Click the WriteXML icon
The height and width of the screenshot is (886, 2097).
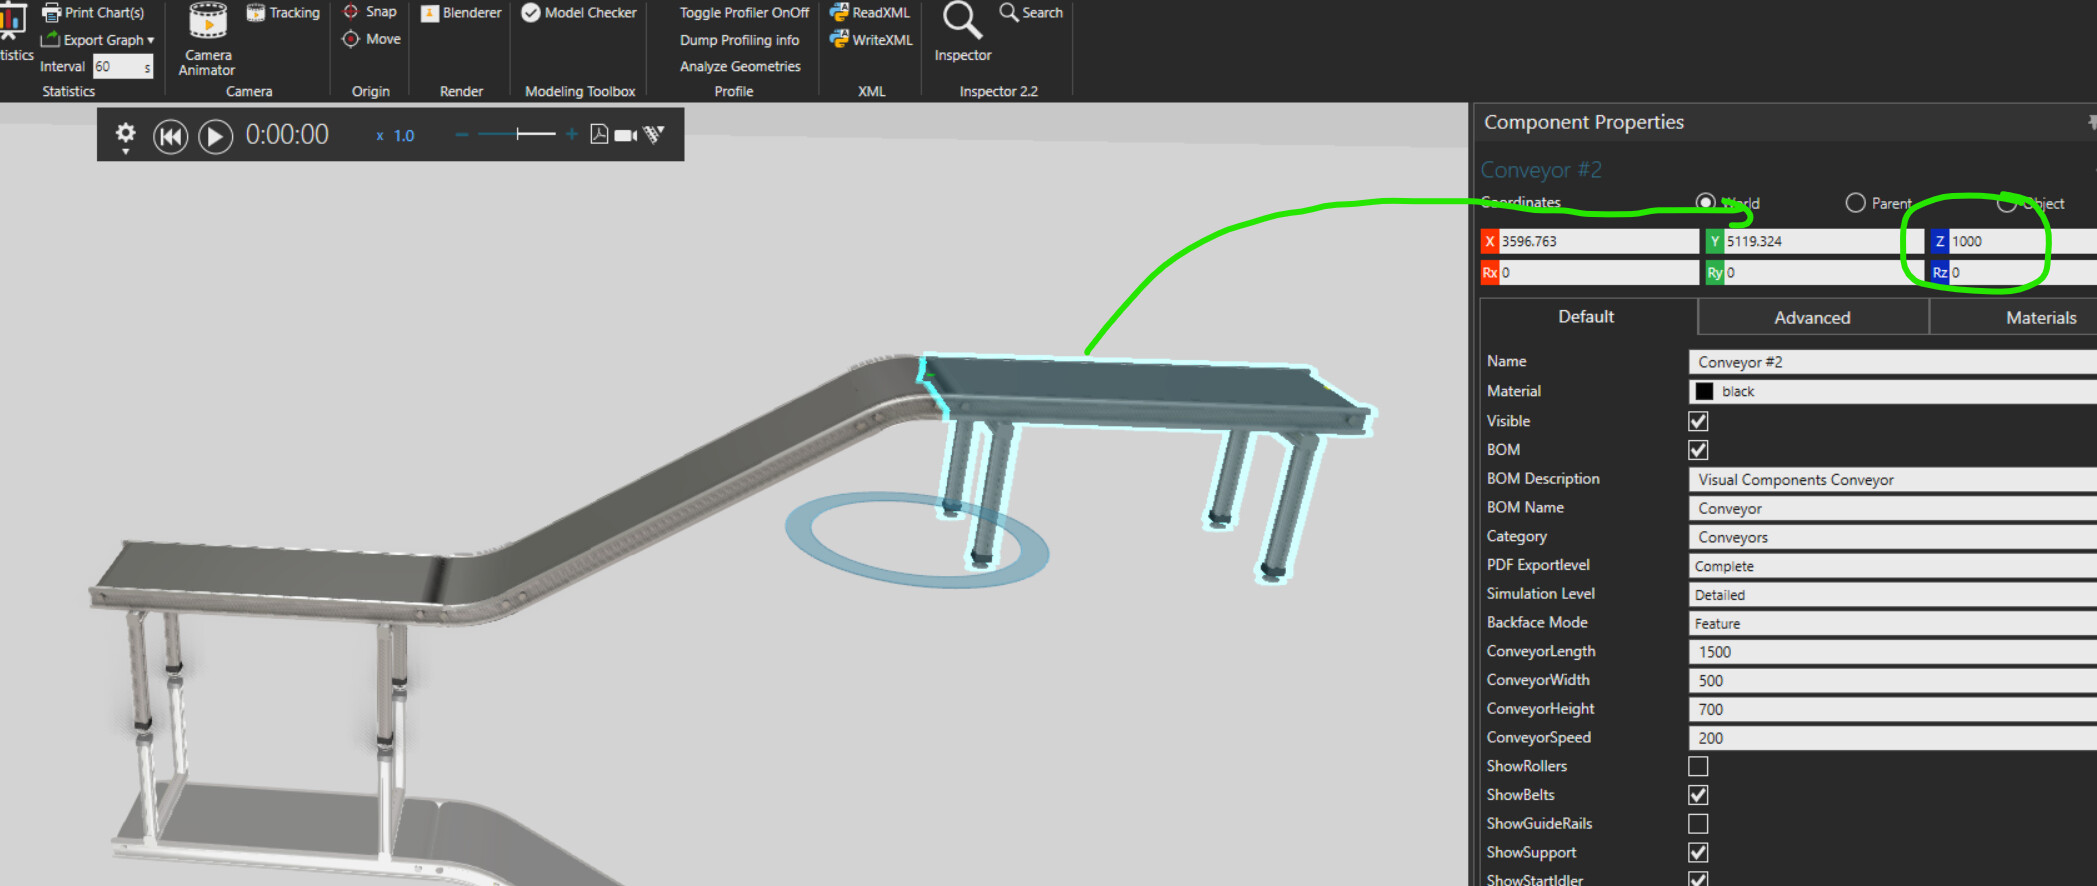coord(839,40)
